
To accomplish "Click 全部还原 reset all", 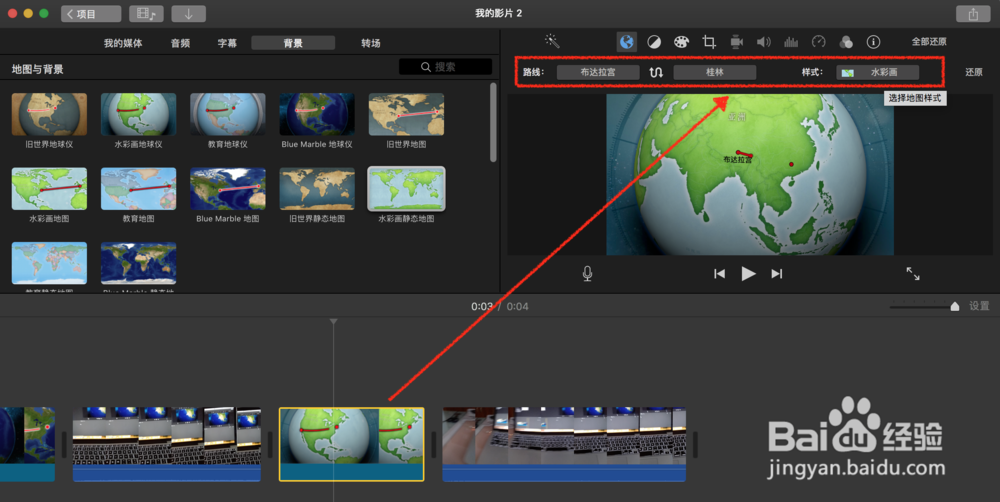I will click(x=929, y=41).
